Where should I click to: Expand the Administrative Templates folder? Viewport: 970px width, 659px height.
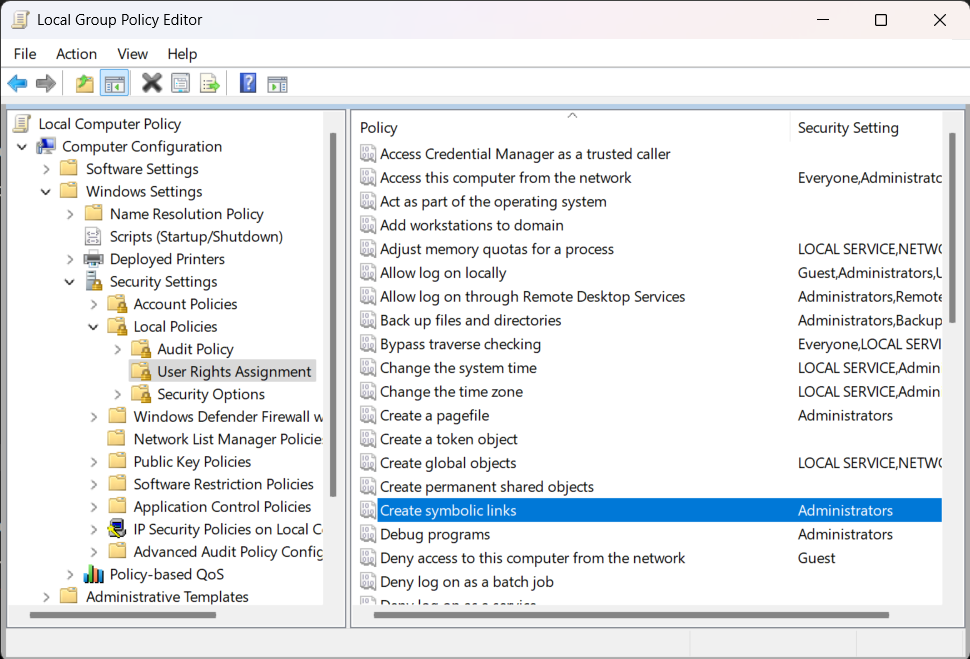tap(46, 597)
